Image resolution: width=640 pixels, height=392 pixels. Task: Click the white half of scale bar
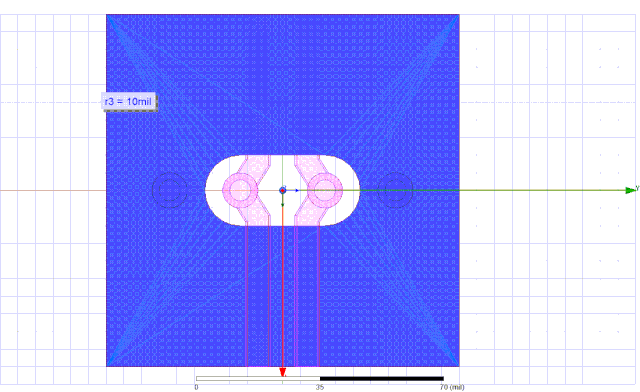point(258,379)
